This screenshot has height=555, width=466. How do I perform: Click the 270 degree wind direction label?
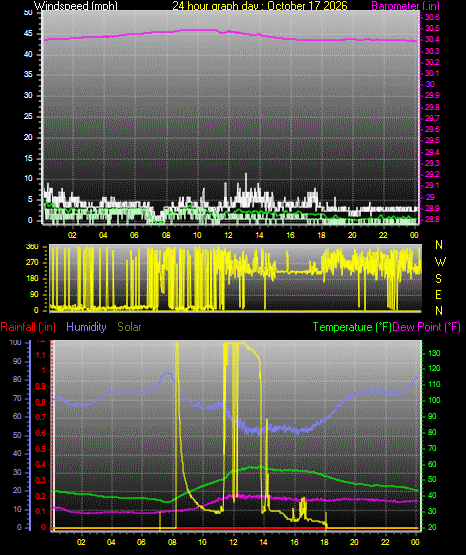[32, 263]
